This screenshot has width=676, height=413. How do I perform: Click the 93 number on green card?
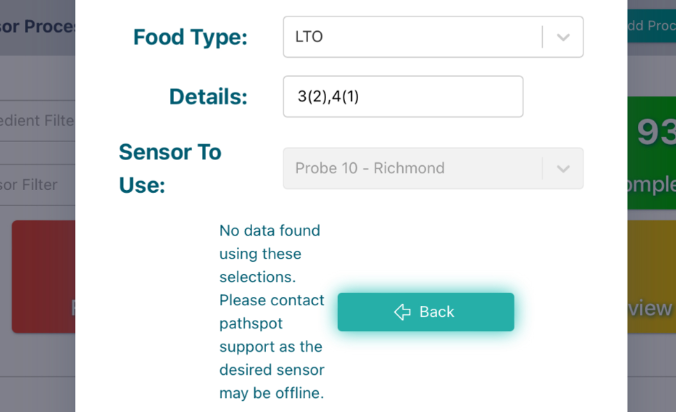click(655, 133)
